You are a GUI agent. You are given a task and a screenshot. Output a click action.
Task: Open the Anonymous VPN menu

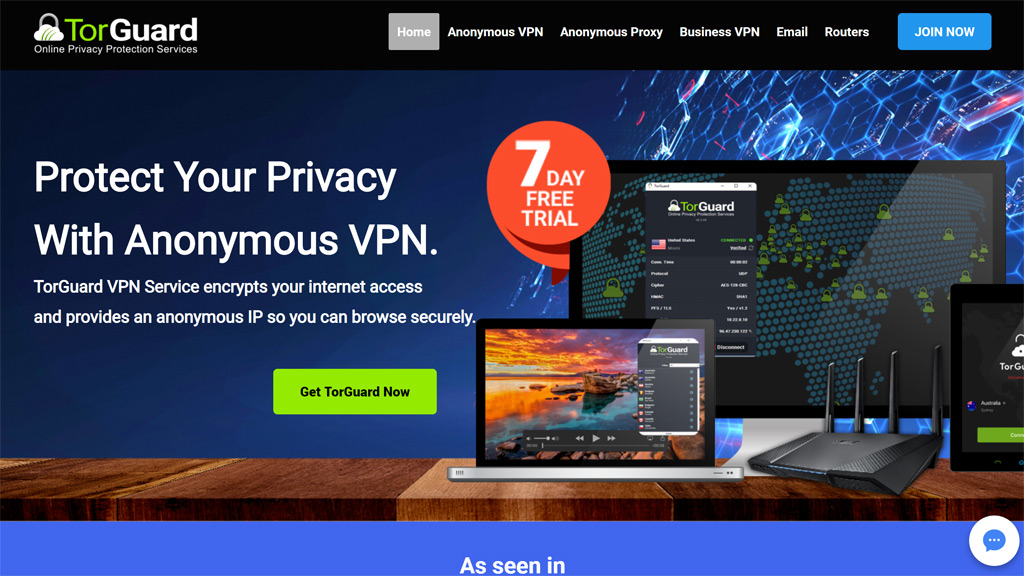click(495, 31)
